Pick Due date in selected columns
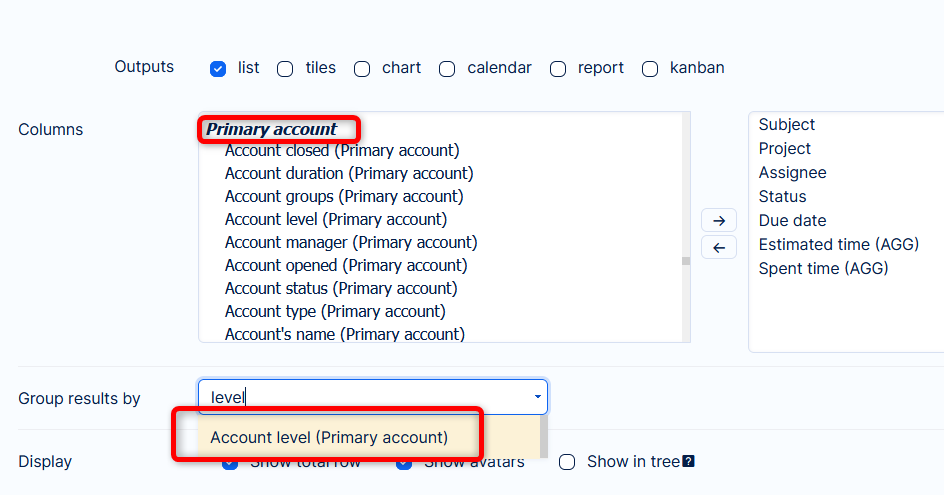 (792, 220)
